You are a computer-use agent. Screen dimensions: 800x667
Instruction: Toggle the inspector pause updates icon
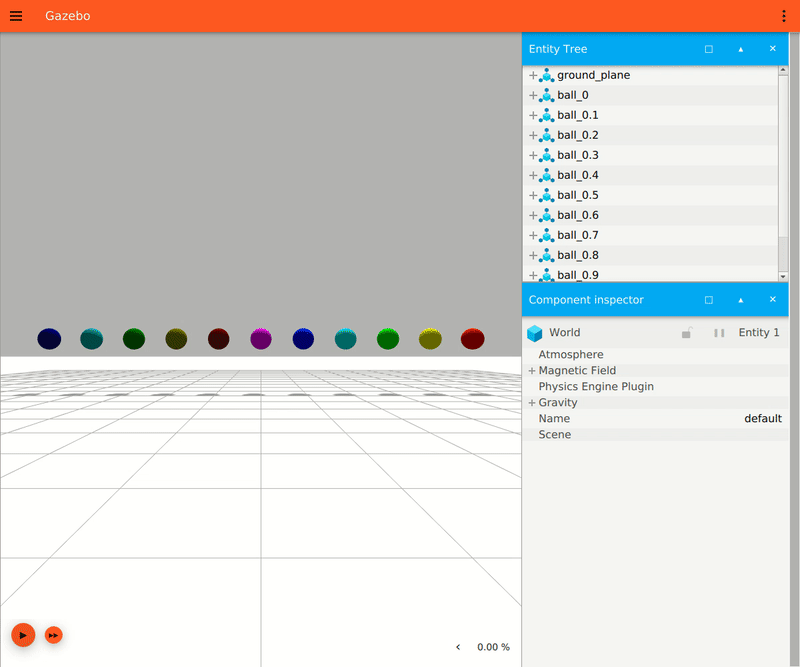[718, 333]
